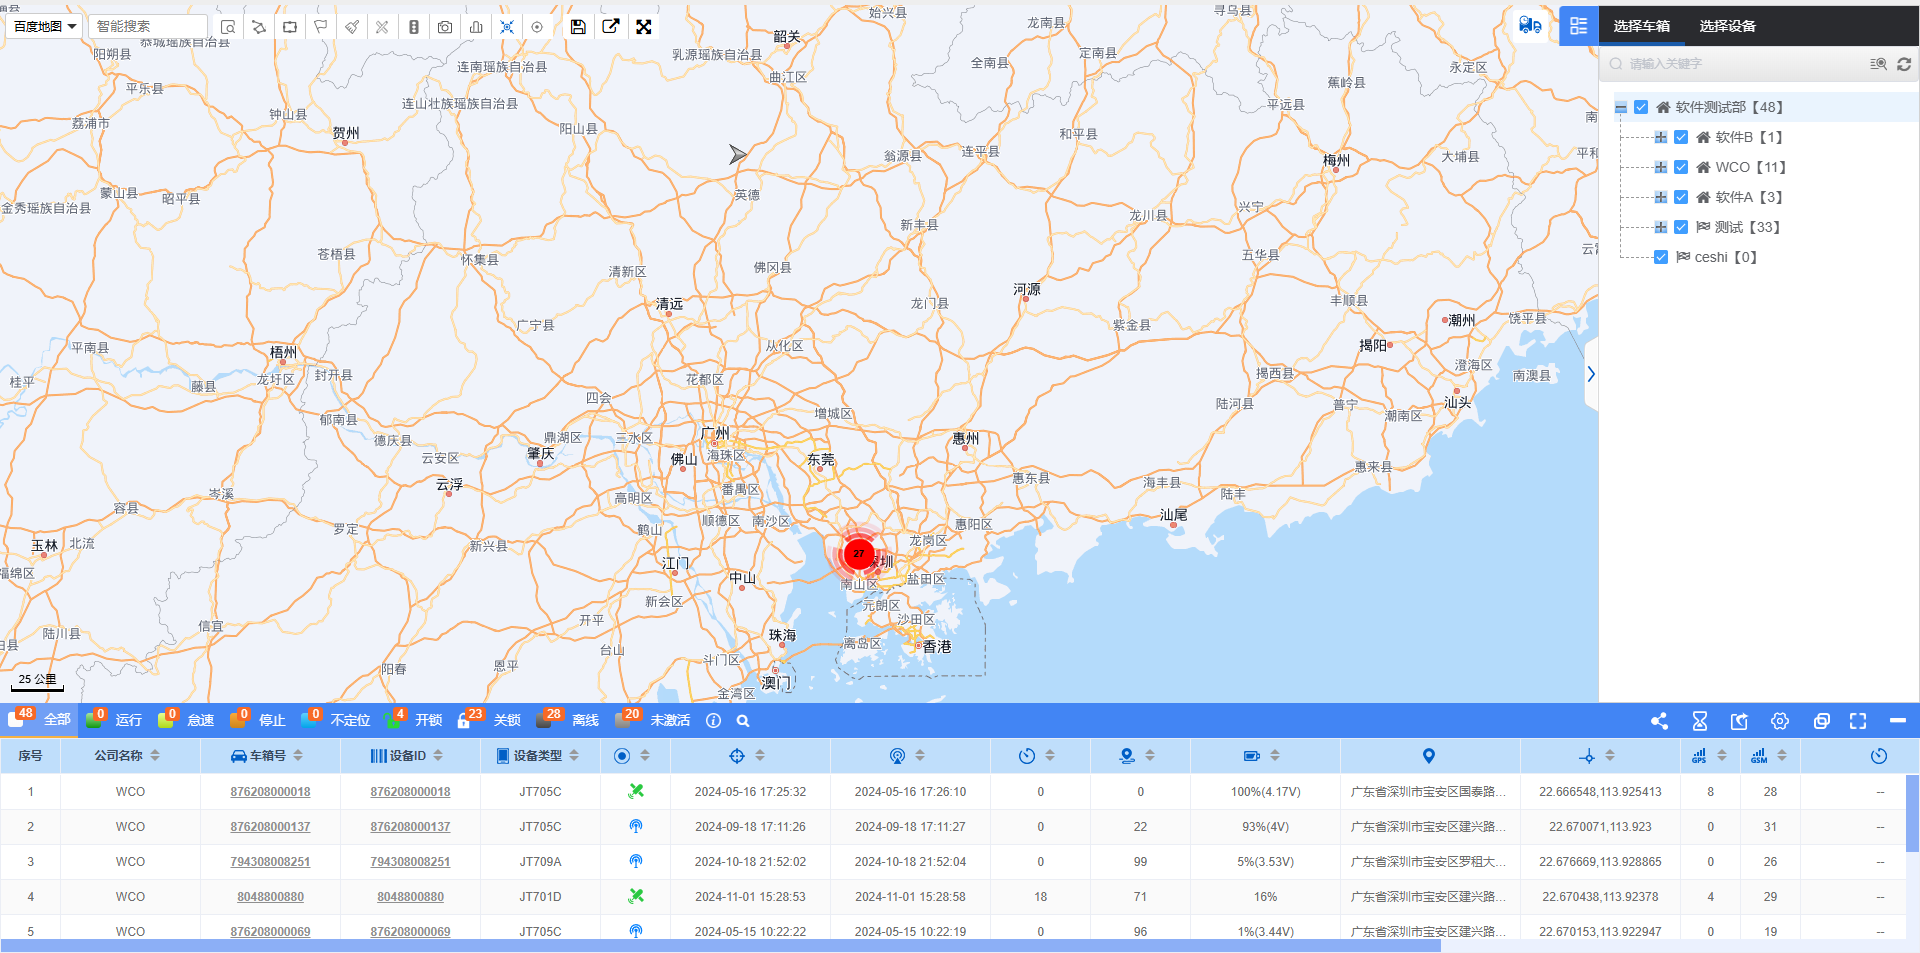Collapse the 软件测试部 root tree node
Screen dimensions: 1920x953
(x=1621, y=107)
